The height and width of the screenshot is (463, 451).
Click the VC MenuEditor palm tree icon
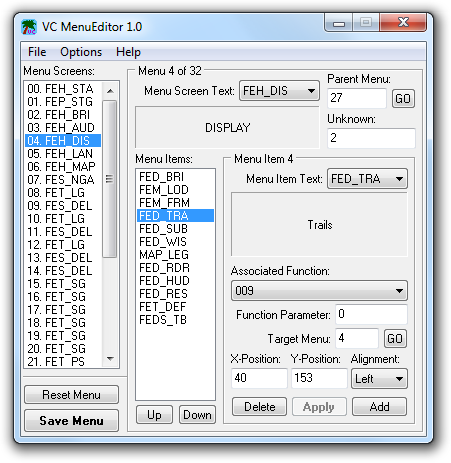(29, 27)
